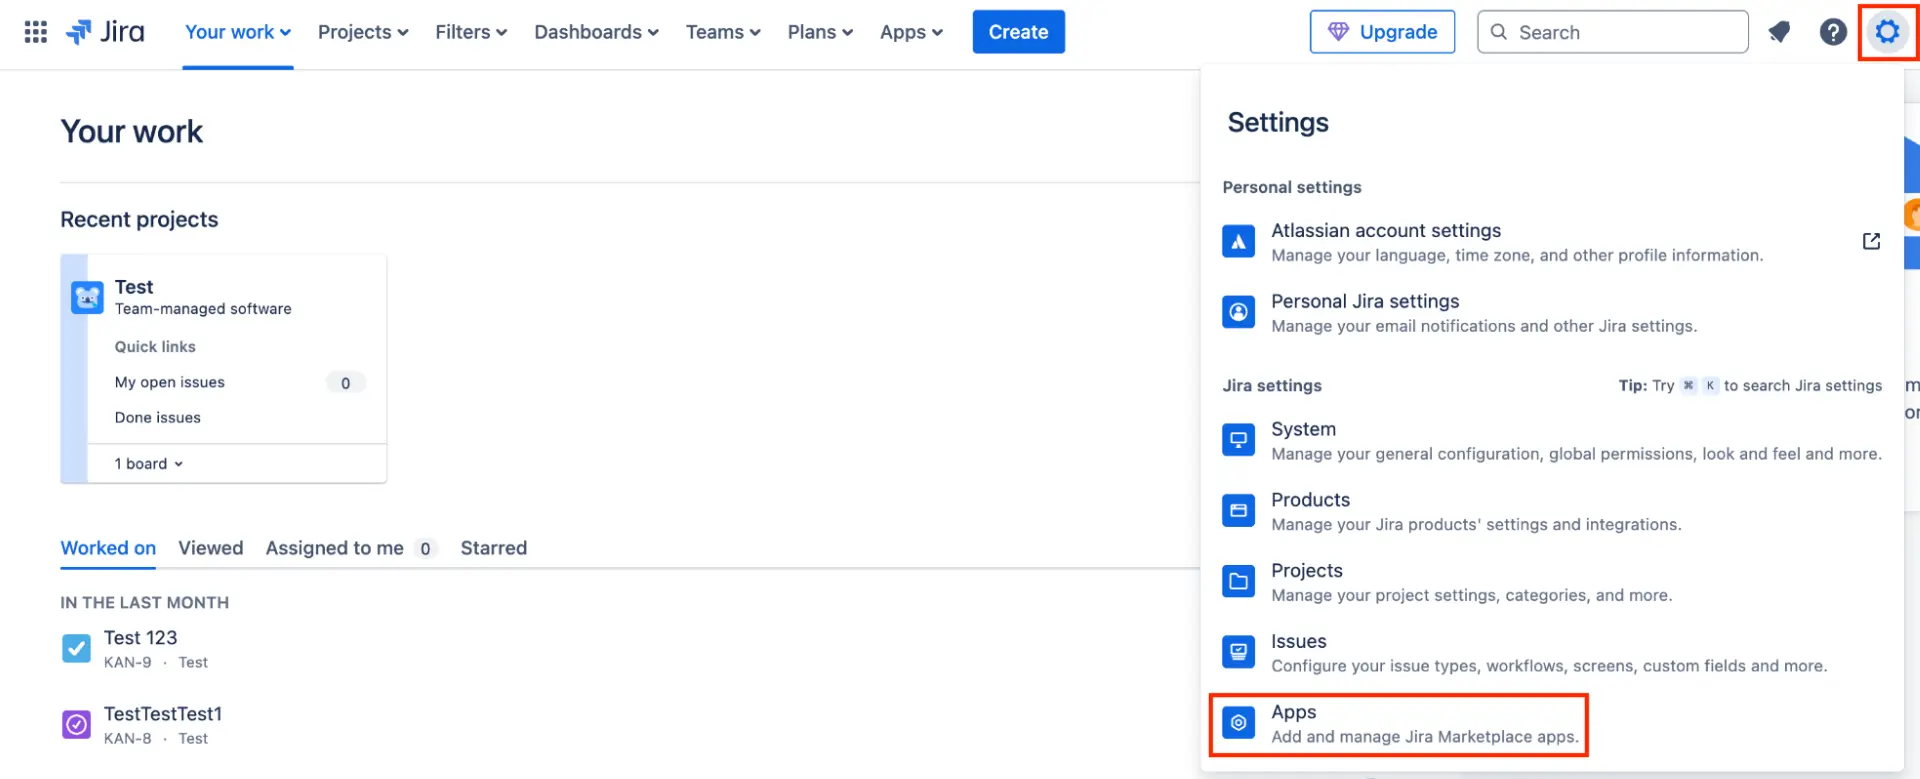Viewport: 1920px width, 779px height.
Task: Click the Jira logo
Action: click(x=106, y=32)
